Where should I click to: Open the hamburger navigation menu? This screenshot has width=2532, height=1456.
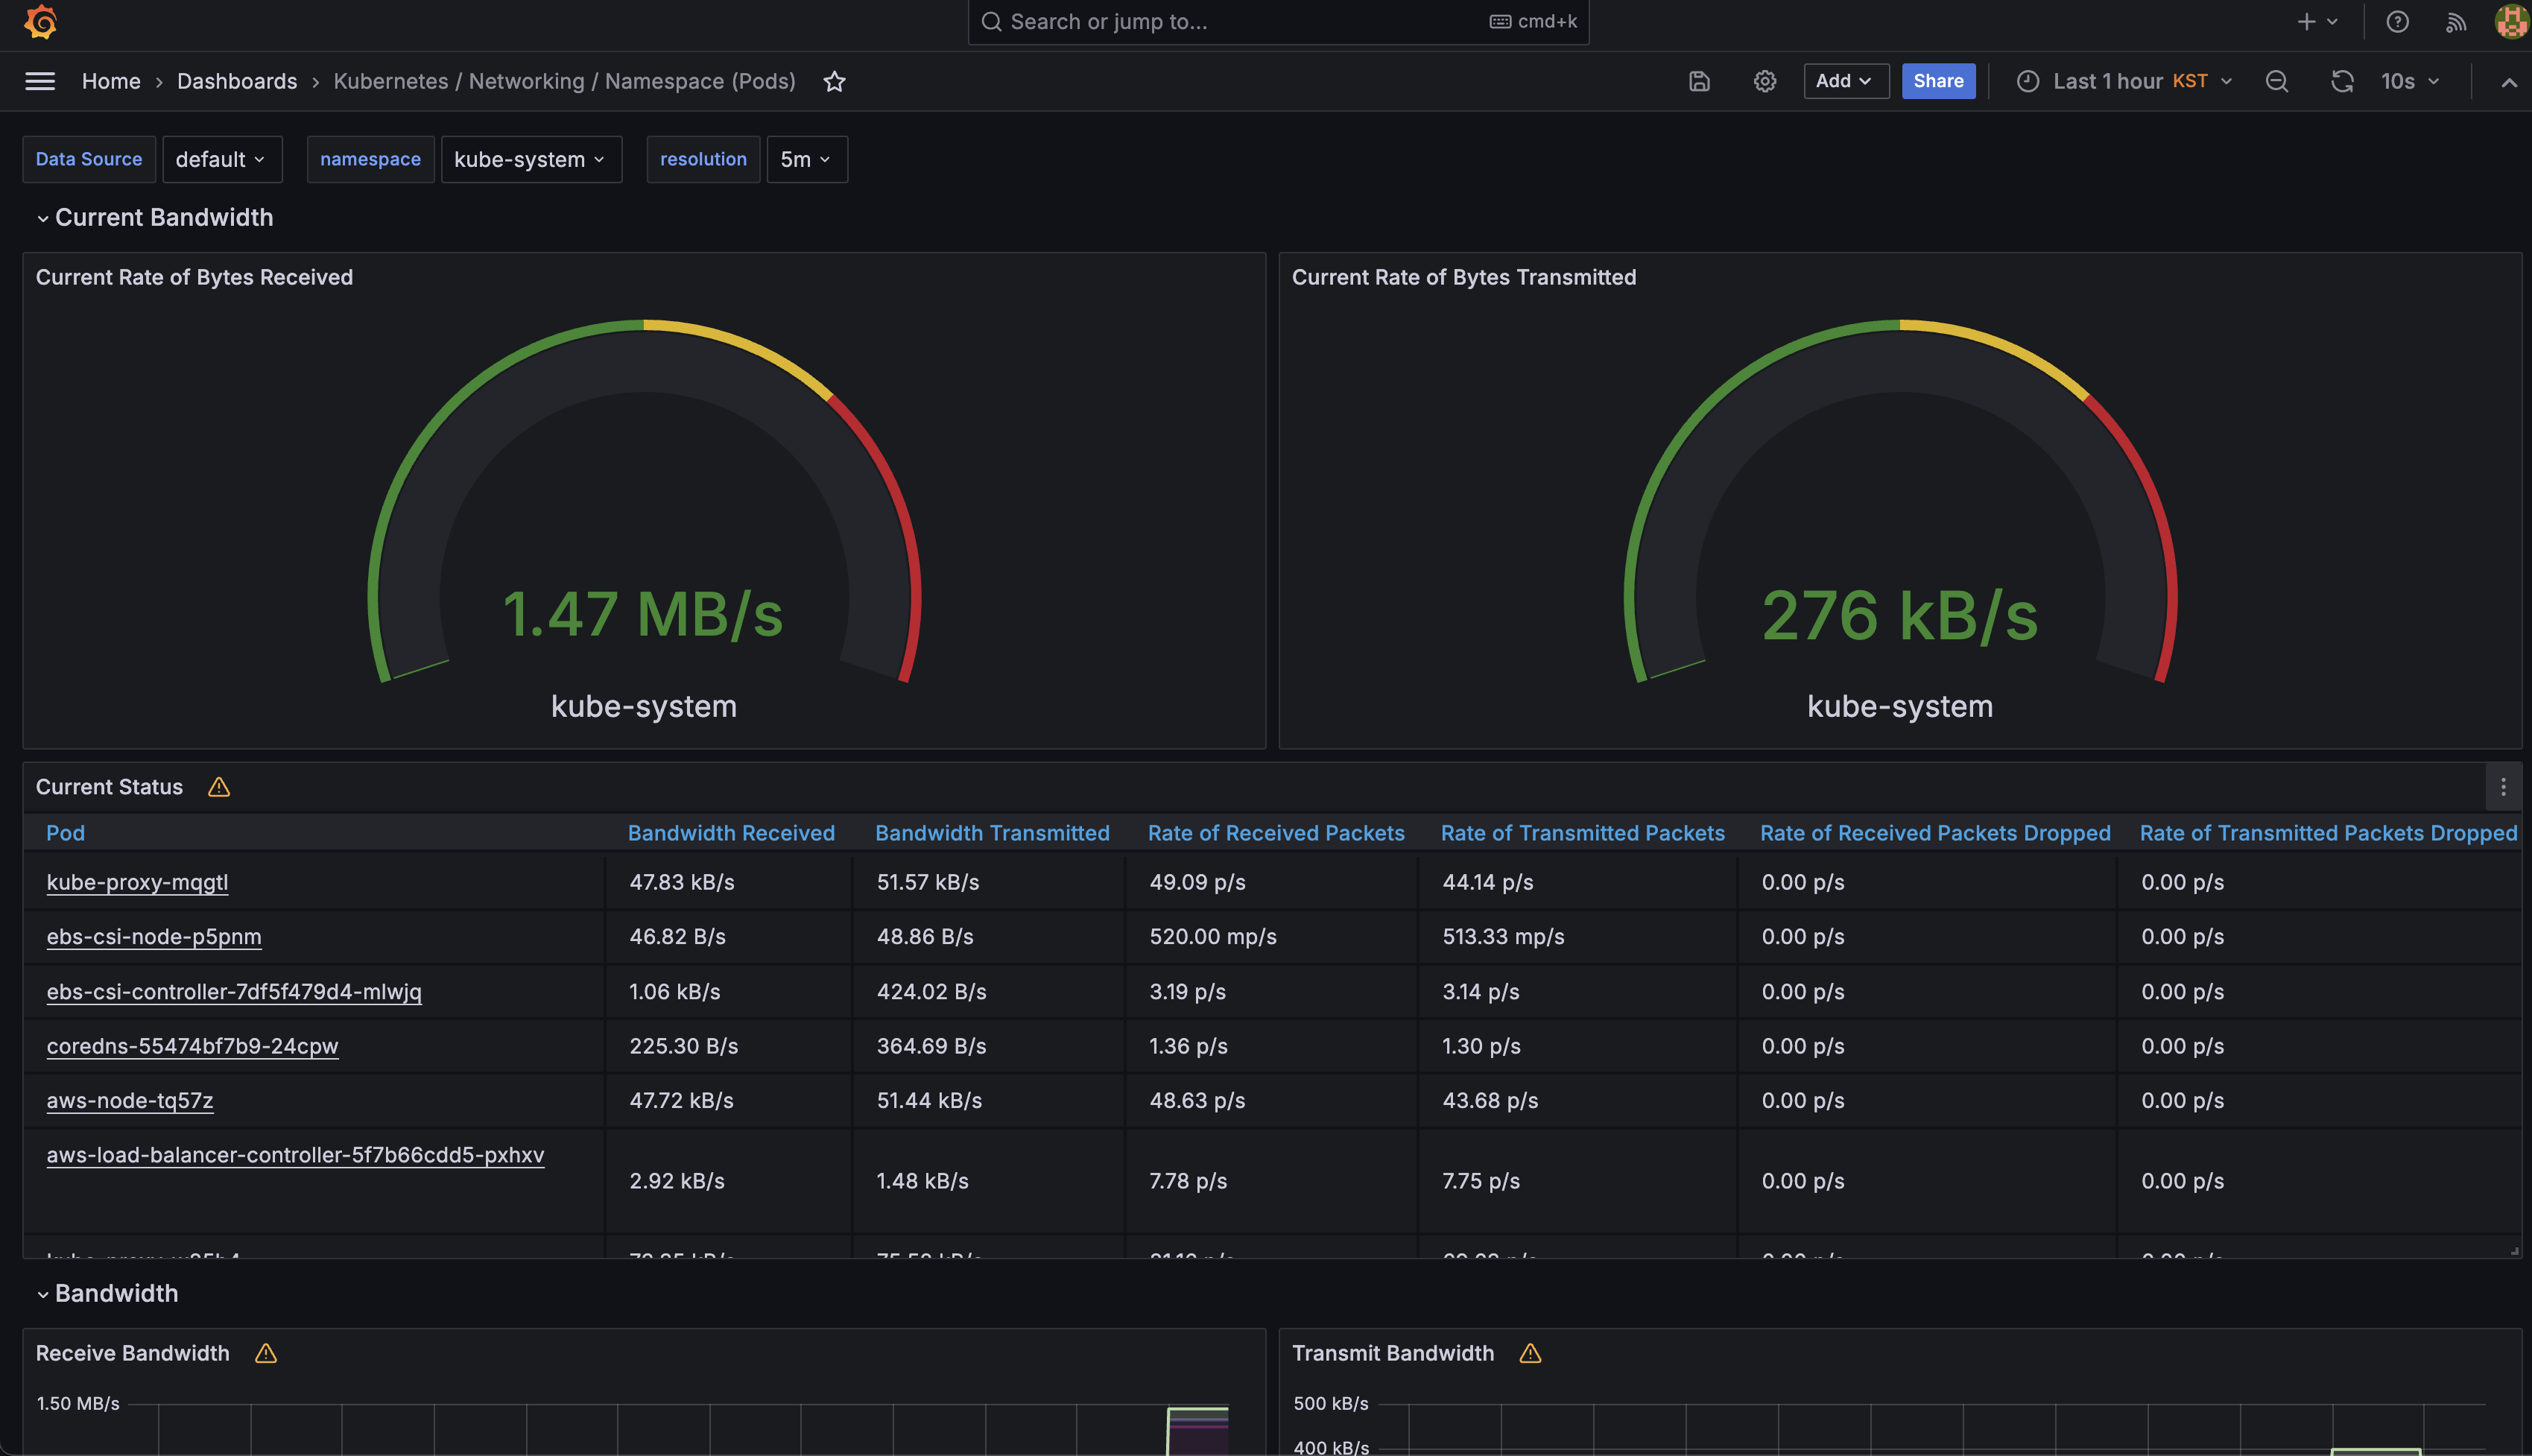point(40,81)
